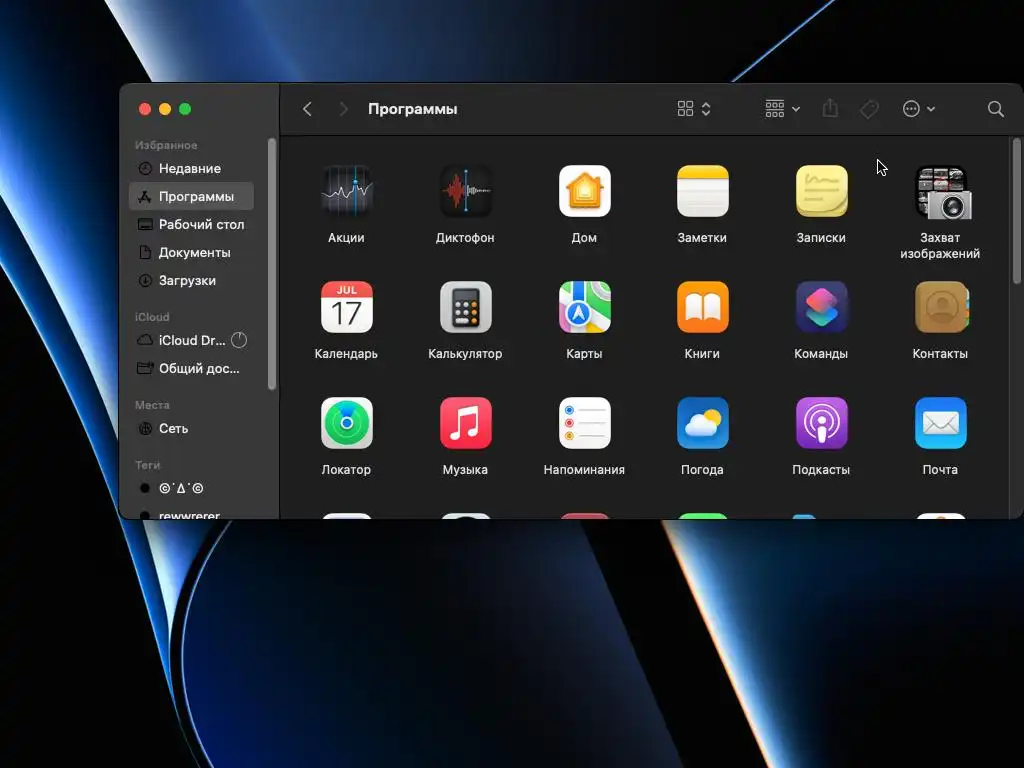Open Документы in the sidebar
Screen dimensions: 1024x768
point(191,253)
